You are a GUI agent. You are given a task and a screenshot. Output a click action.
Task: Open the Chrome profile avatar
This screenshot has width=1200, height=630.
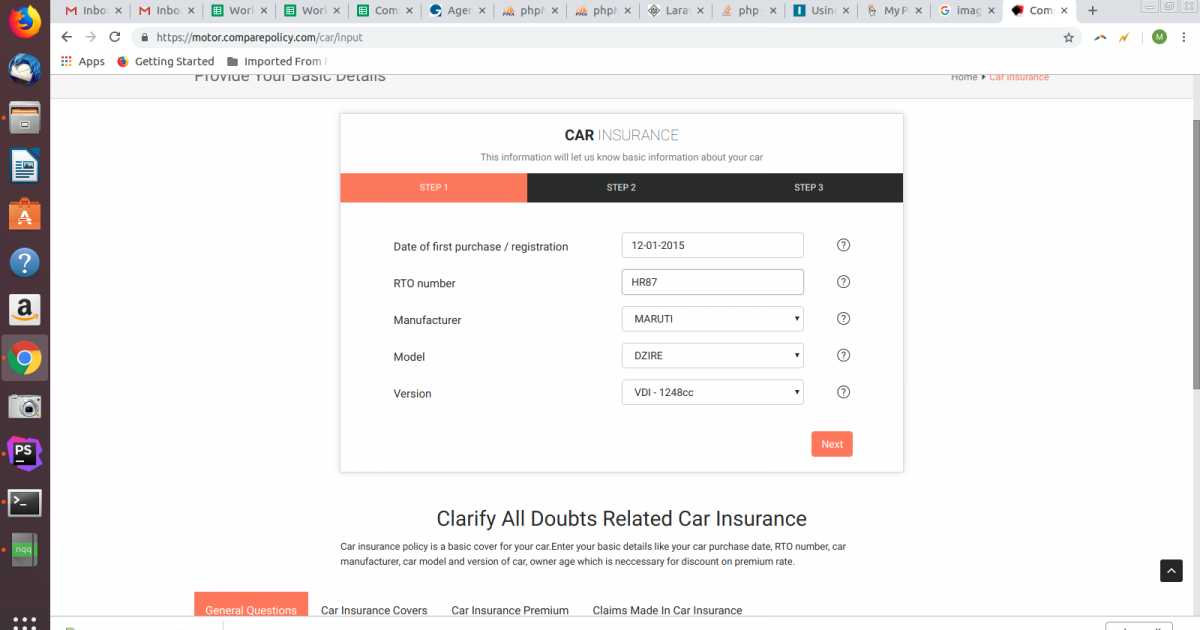[x=1159, y=37]
